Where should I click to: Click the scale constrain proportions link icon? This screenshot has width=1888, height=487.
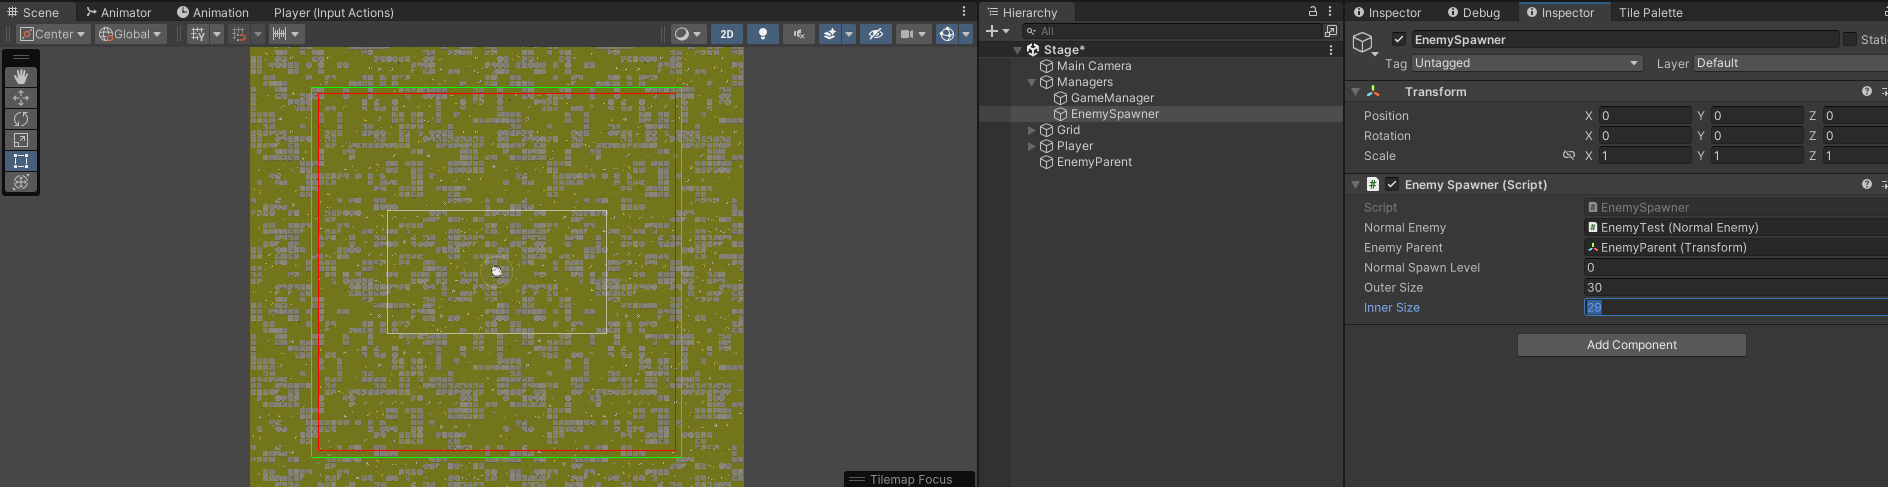pyautogui.click(x=1568, y=156)
